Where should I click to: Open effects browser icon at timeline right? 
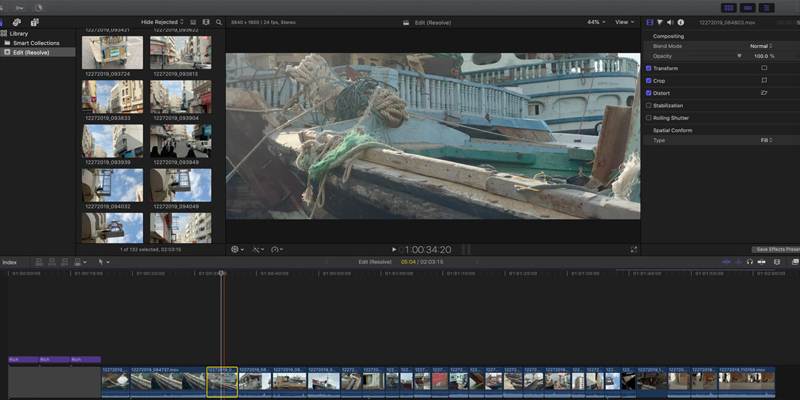(795, 262)
